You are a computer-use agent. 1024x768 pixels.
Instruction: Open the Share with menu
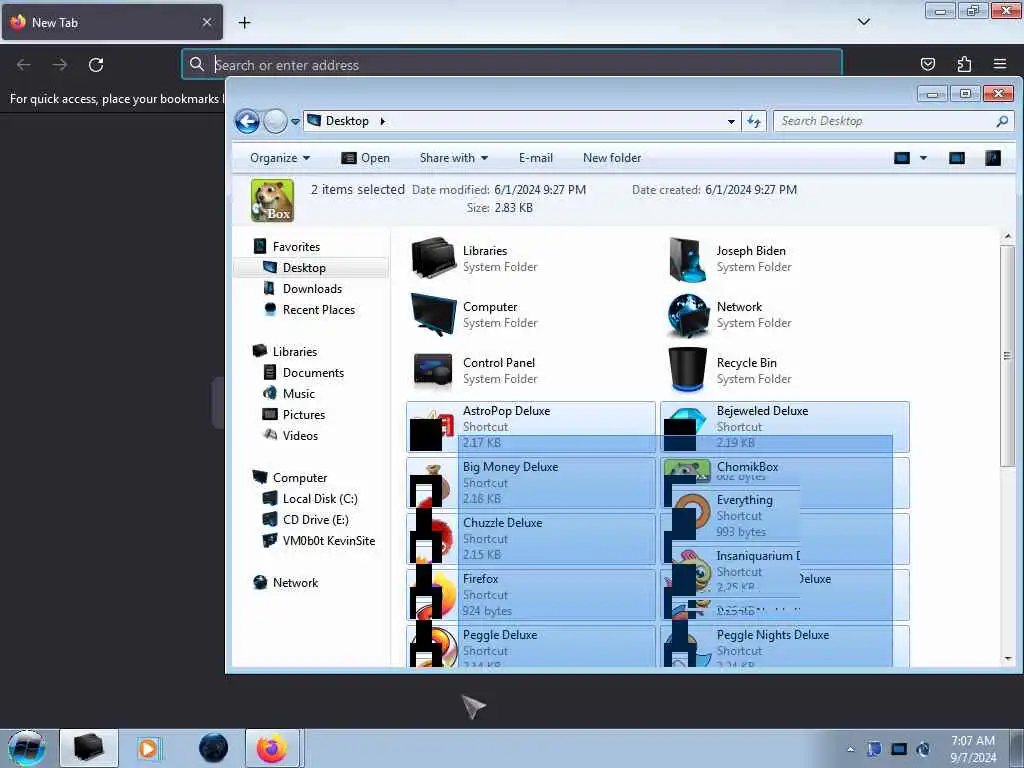[x=453, y=158]
